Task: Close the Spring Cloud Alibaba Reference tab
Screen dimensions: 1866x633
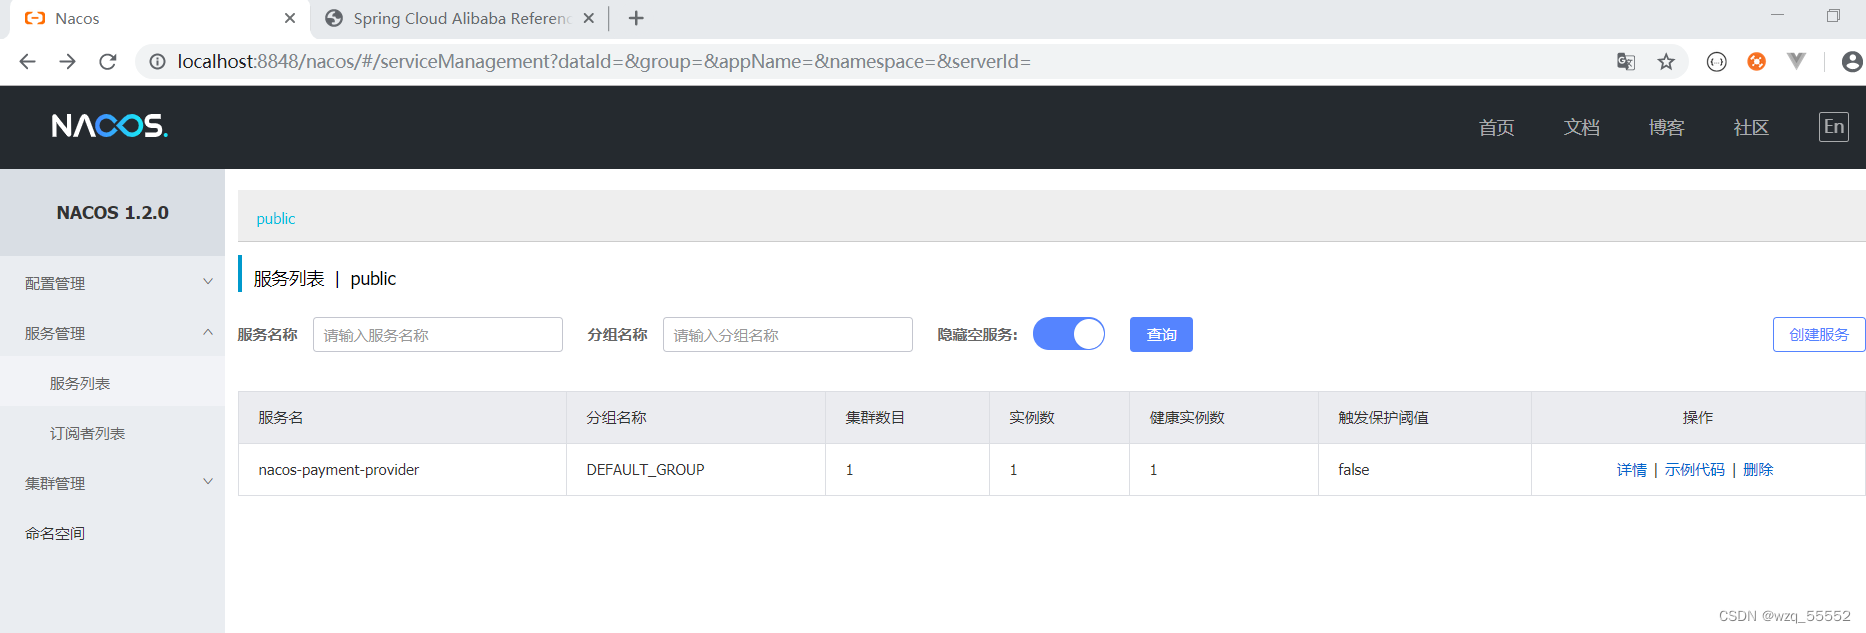Action: click(589, 18)
